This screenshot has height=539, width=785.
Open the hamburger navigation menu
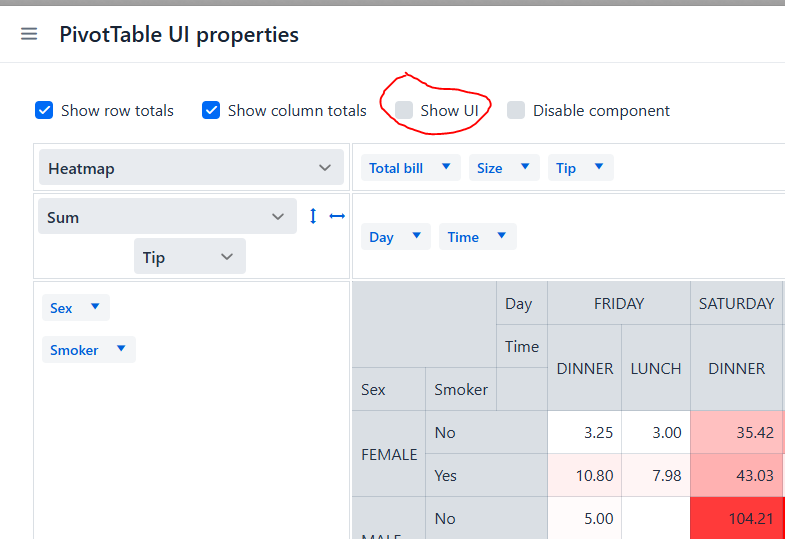pyautogui.click(x=29, y=34)
